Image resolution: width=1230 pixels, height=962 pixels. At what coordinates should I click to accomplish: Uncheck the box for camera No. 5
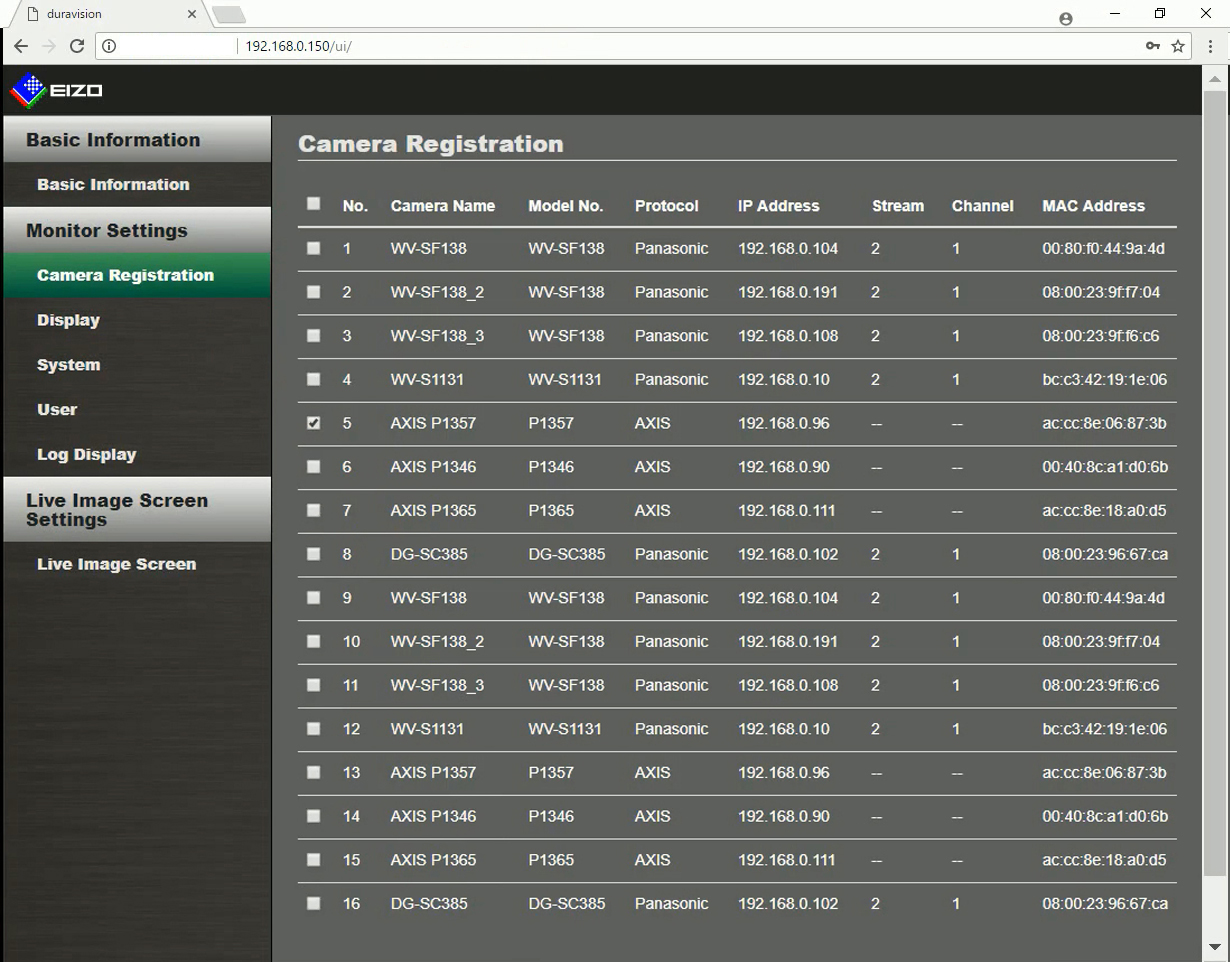click(x=314, y=423)
